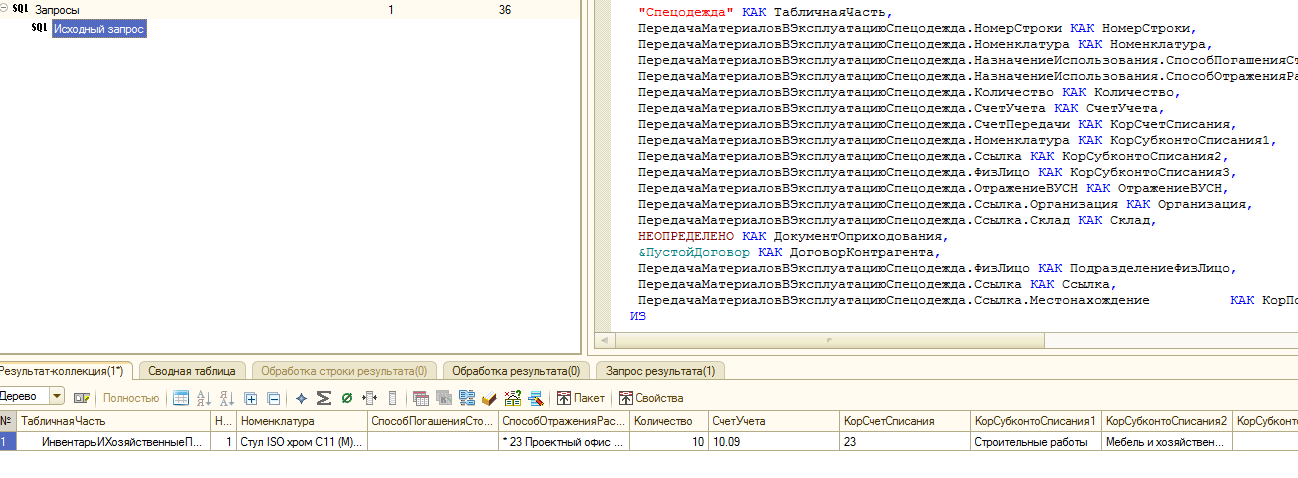
Task: Select cell ИнвентарьИХозяйственныеП...
Action: [114, 441]
